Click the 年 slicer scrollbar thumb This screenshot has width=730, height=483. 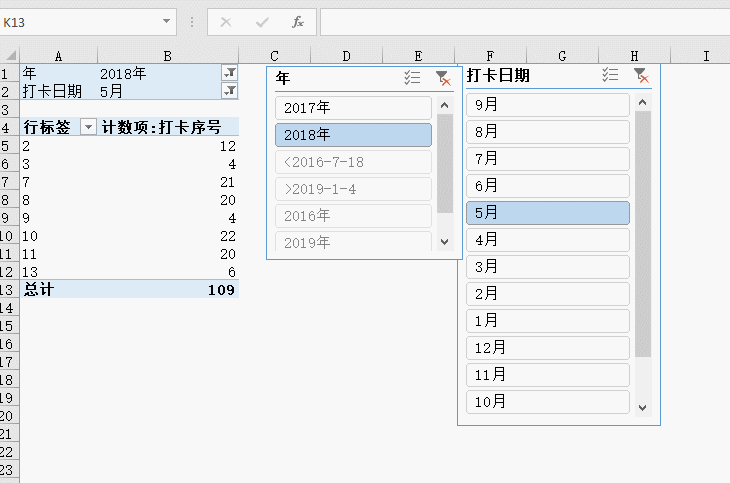(x=445, y=163)
